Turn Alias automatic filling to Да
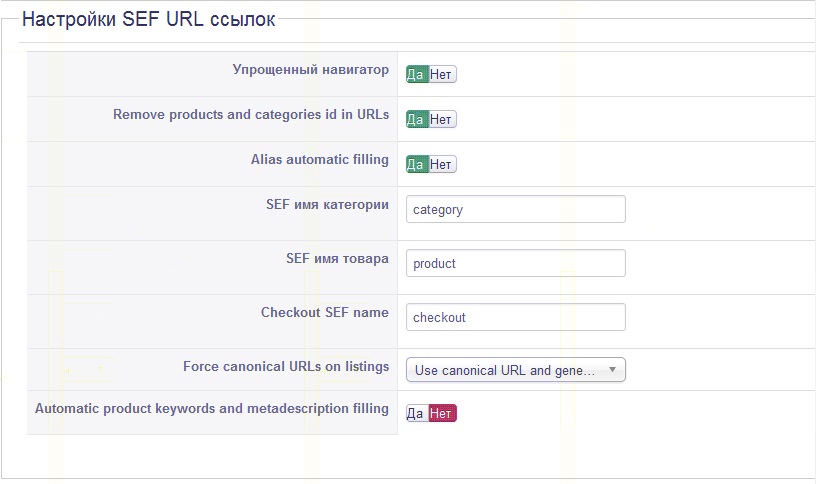This screenshot has height=484, width=816. (x=417, y=164)
